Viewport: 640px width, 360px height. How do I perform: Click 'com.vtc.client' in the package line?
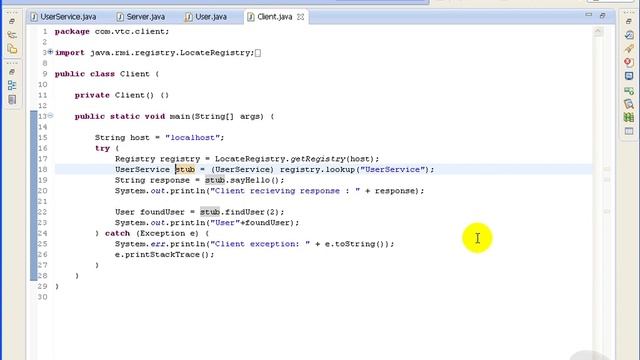click(x=129, y=31)
